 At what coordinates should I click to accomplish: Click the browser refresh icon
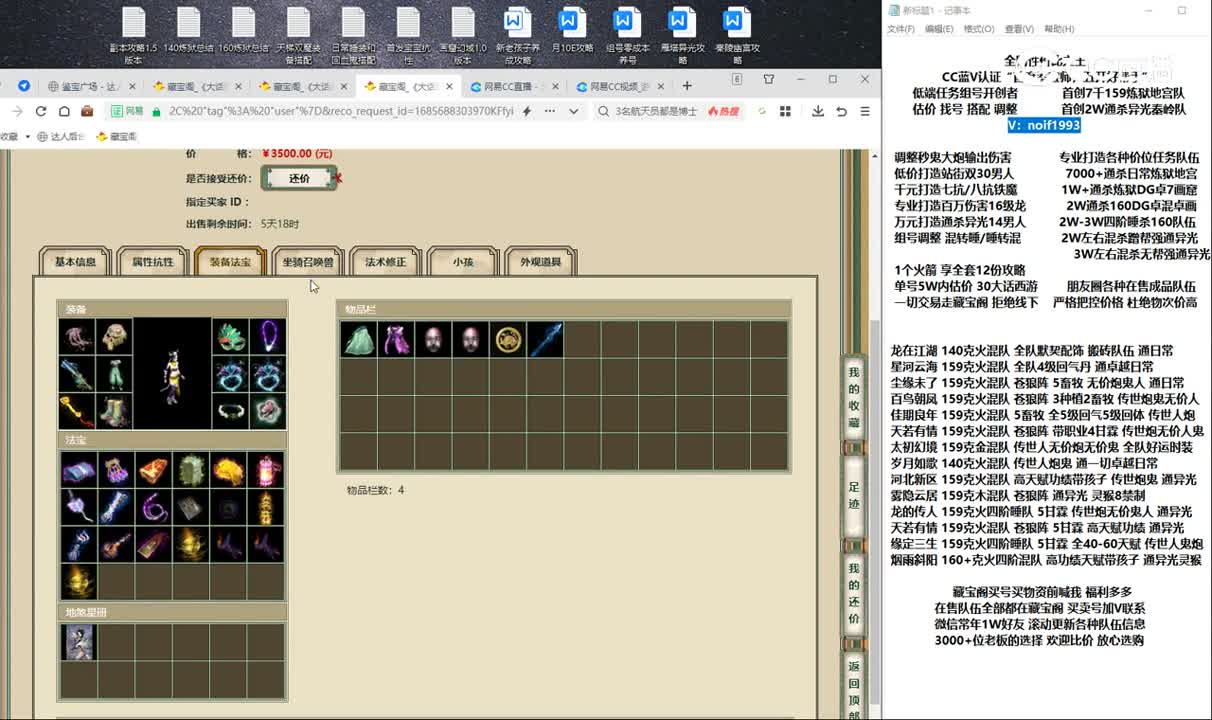click(41, 111)
